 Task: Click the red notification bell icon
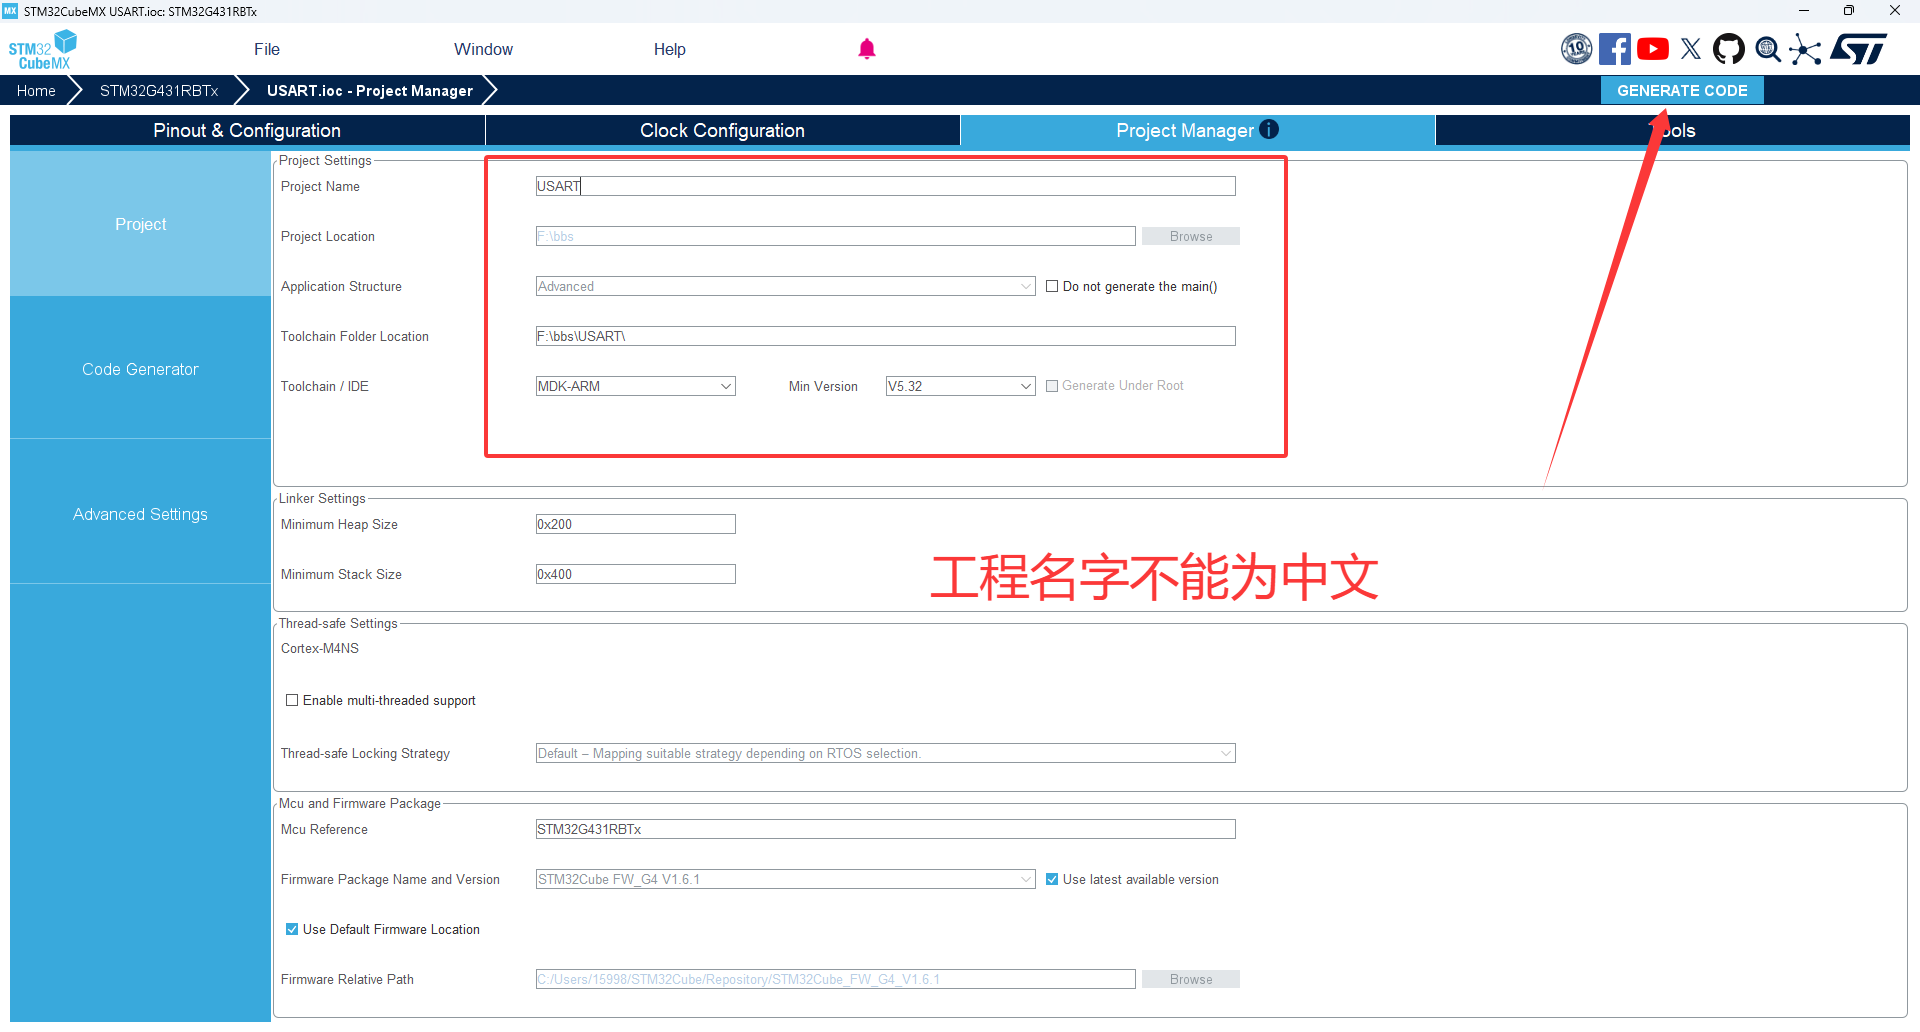tap(867, 49)
